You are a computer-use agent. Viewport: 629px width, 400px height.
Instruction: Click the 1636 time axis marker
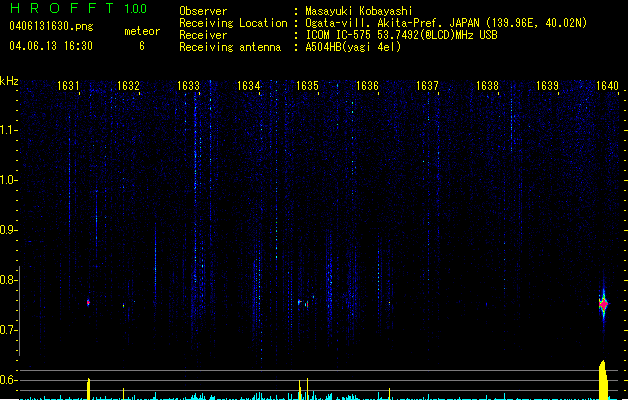pos(367,86)
